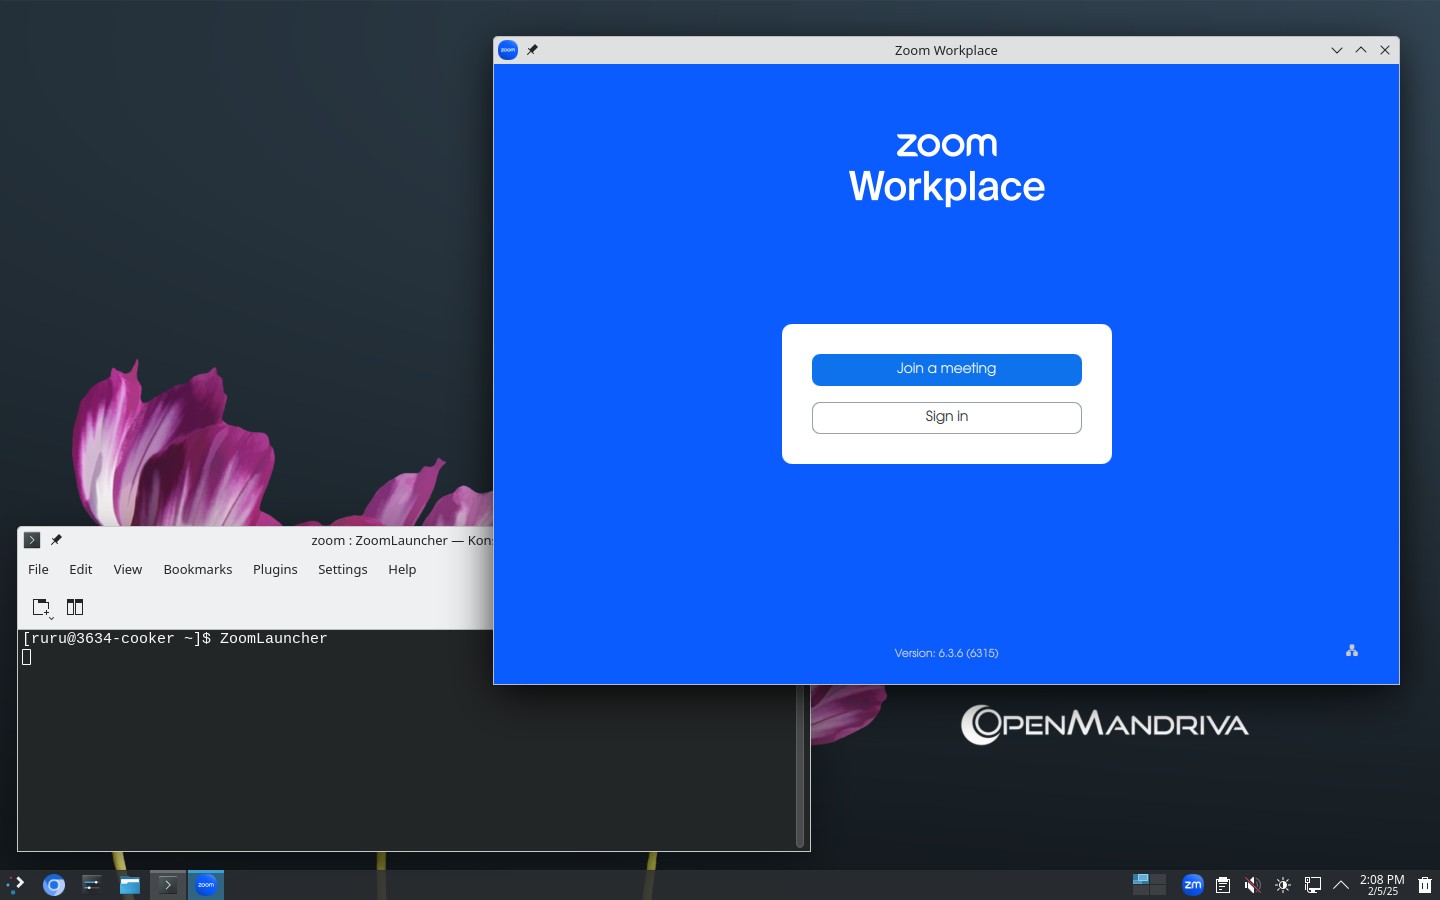Open the application launcher menu
Image resolution: width=1440 pixels, height=900 pixels.
(16, 884)
